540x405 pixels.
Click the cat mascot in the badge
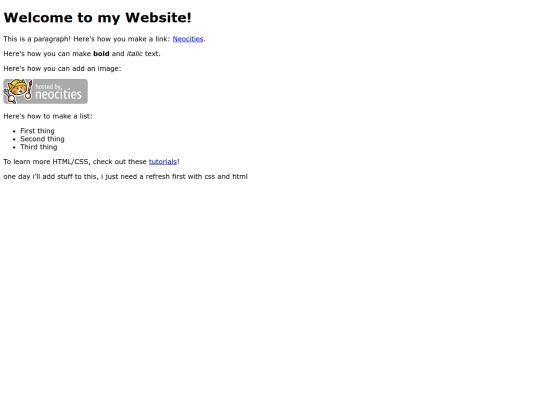15,91
